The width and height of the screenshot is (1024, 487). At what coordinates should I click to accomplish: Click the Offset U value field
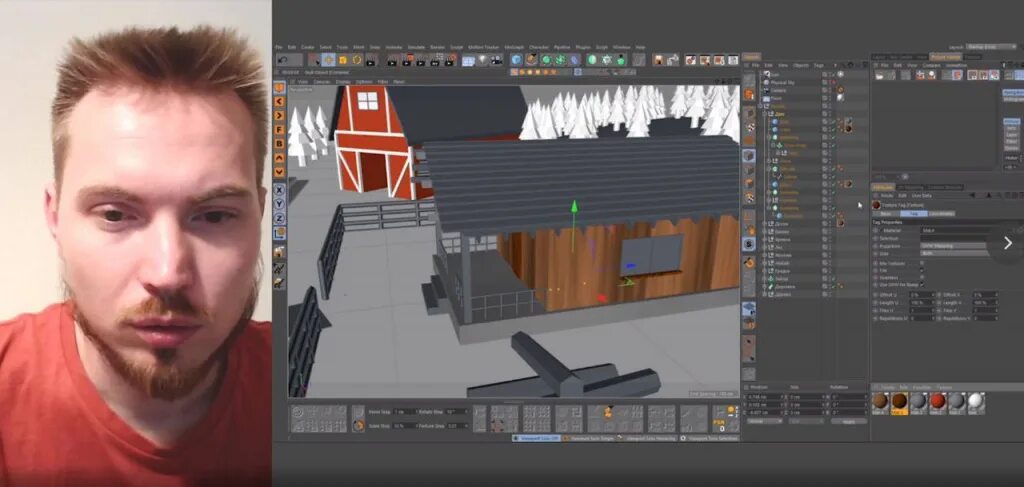pyautogui.click(x=922, y=295)
